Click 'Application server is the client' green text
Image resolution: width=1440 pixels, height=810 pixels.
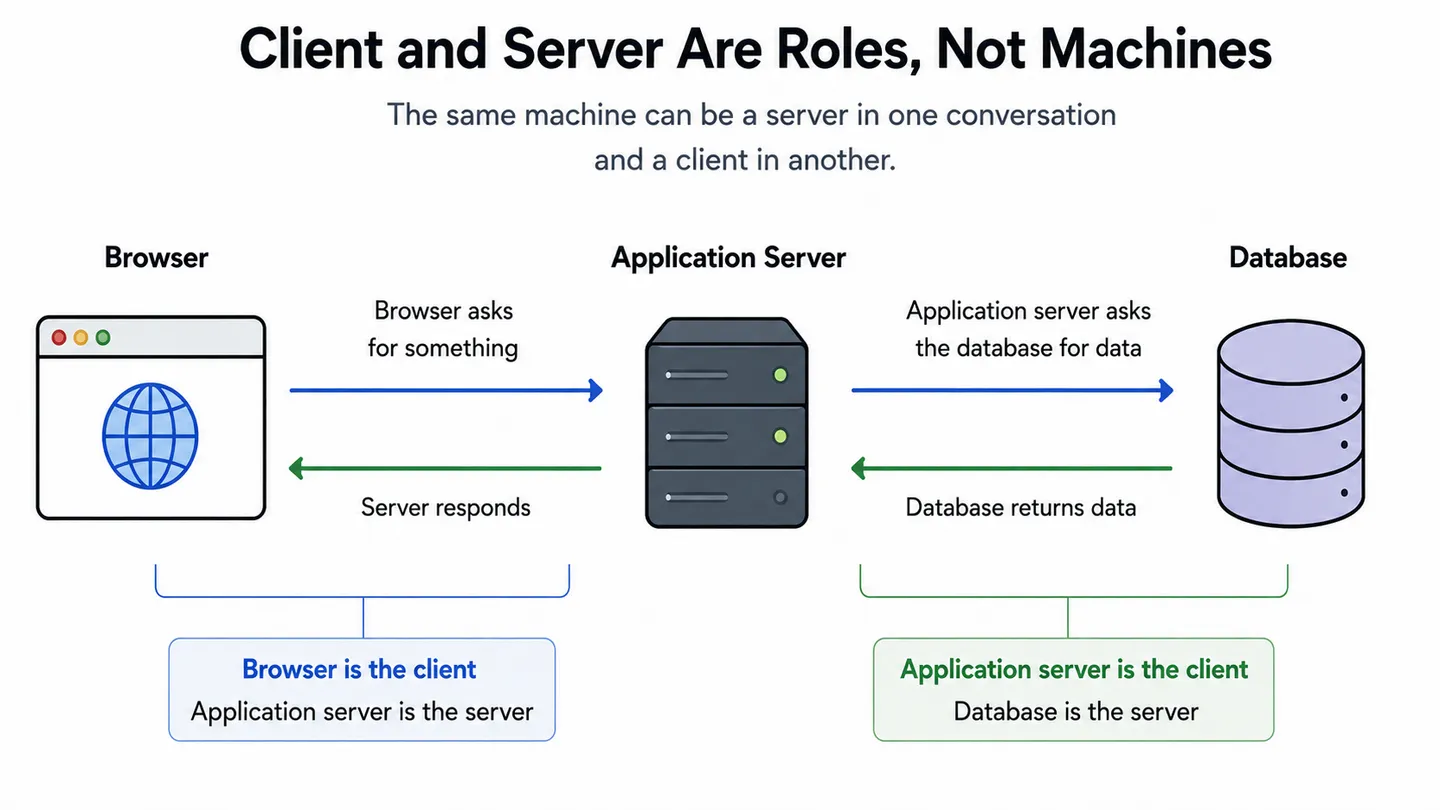[1075, 669]
